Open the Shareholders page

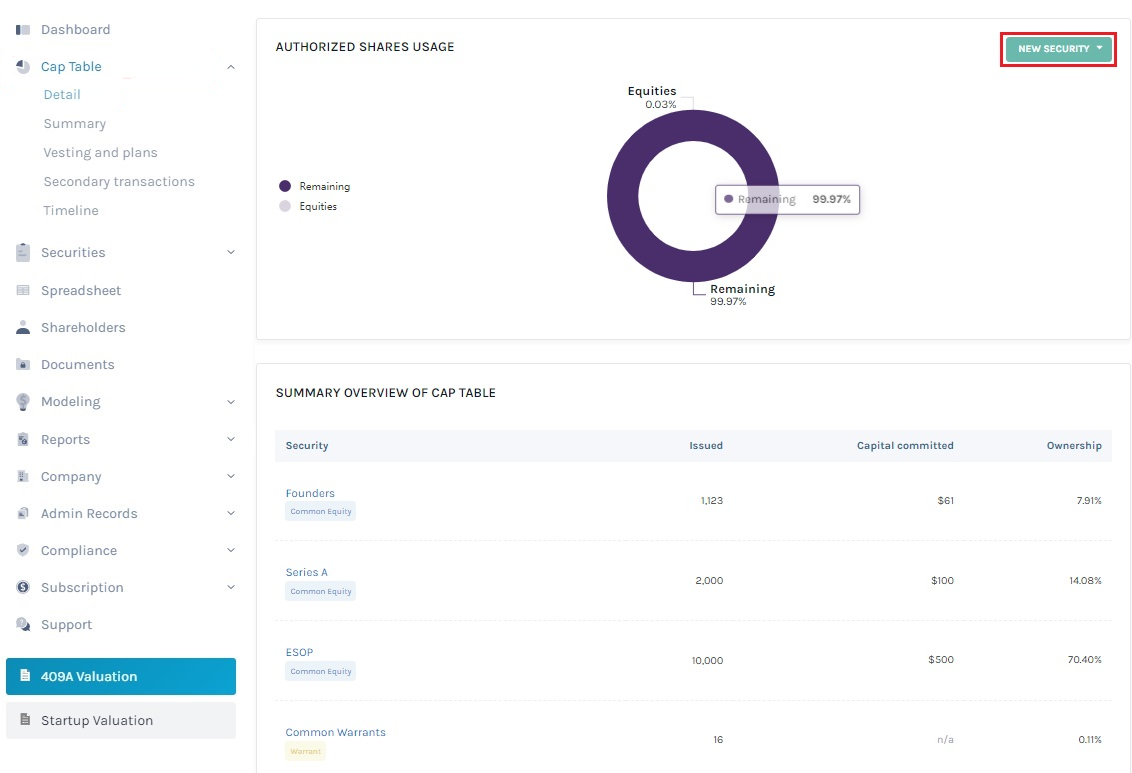tap(83, 327)
